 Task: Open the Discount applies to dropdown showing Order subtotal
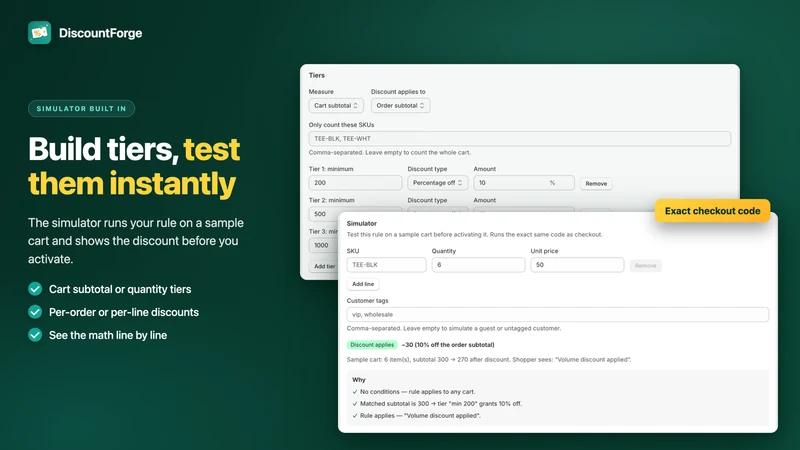click(x=400, y=106)
